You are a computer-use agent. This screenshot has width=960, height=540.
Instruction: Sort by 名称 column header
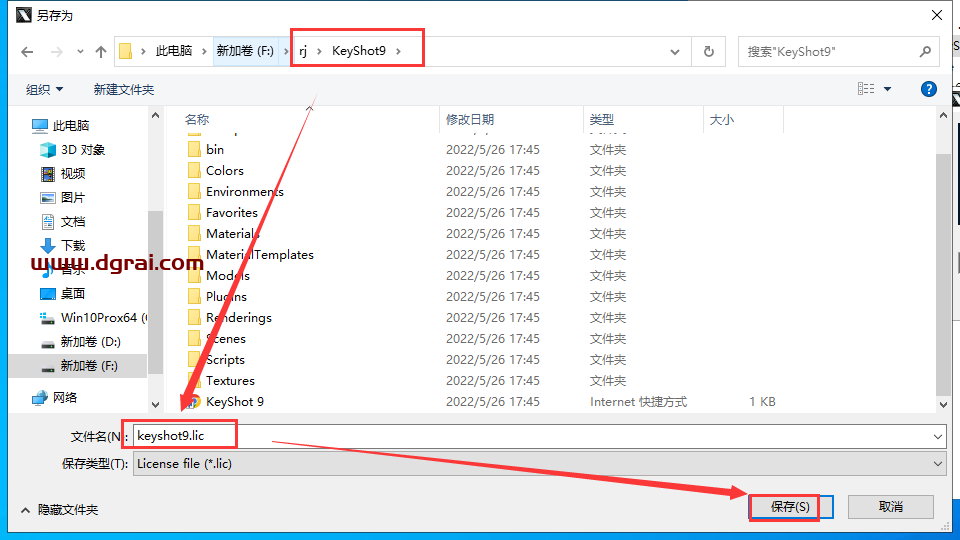pyautogui.click(x=197, y=120)
